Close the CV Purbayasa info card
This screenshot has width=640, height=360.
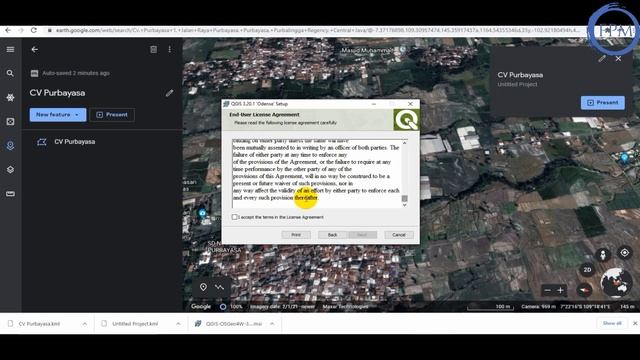(x=618, y=59)
